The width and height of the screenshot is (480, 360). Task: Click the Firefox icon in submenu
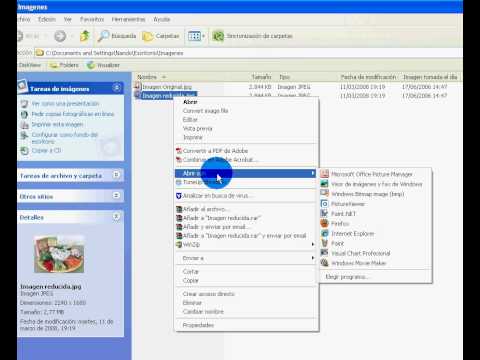[324, 223]
